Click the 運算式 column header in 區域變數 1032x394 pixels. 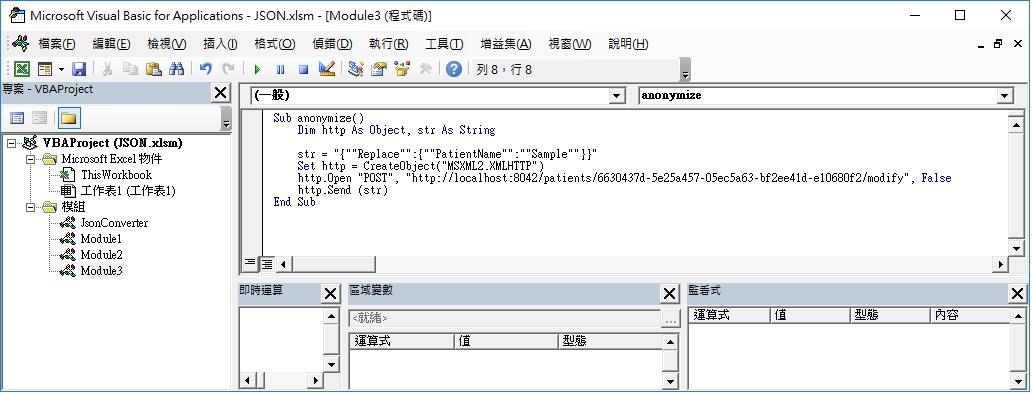tap(401, 341)
